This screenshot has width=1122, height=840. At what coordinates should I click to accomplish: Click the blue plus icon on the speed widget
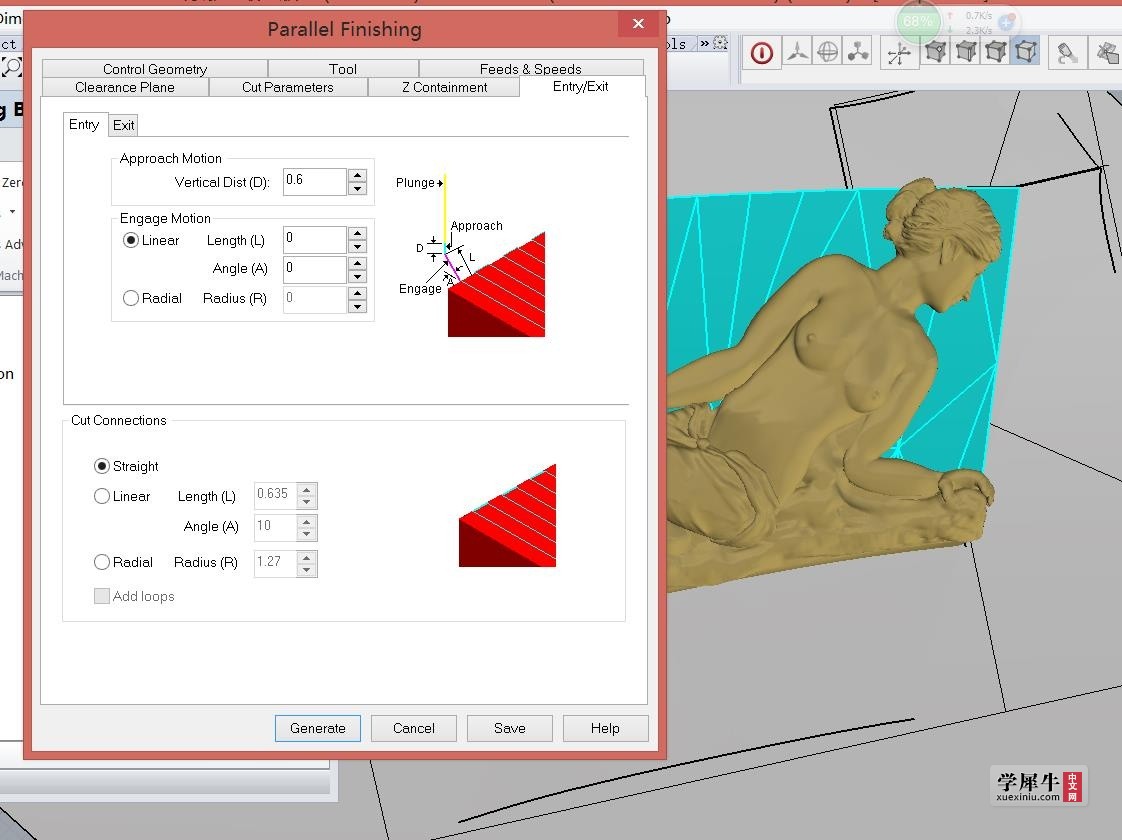point(1006,22)
